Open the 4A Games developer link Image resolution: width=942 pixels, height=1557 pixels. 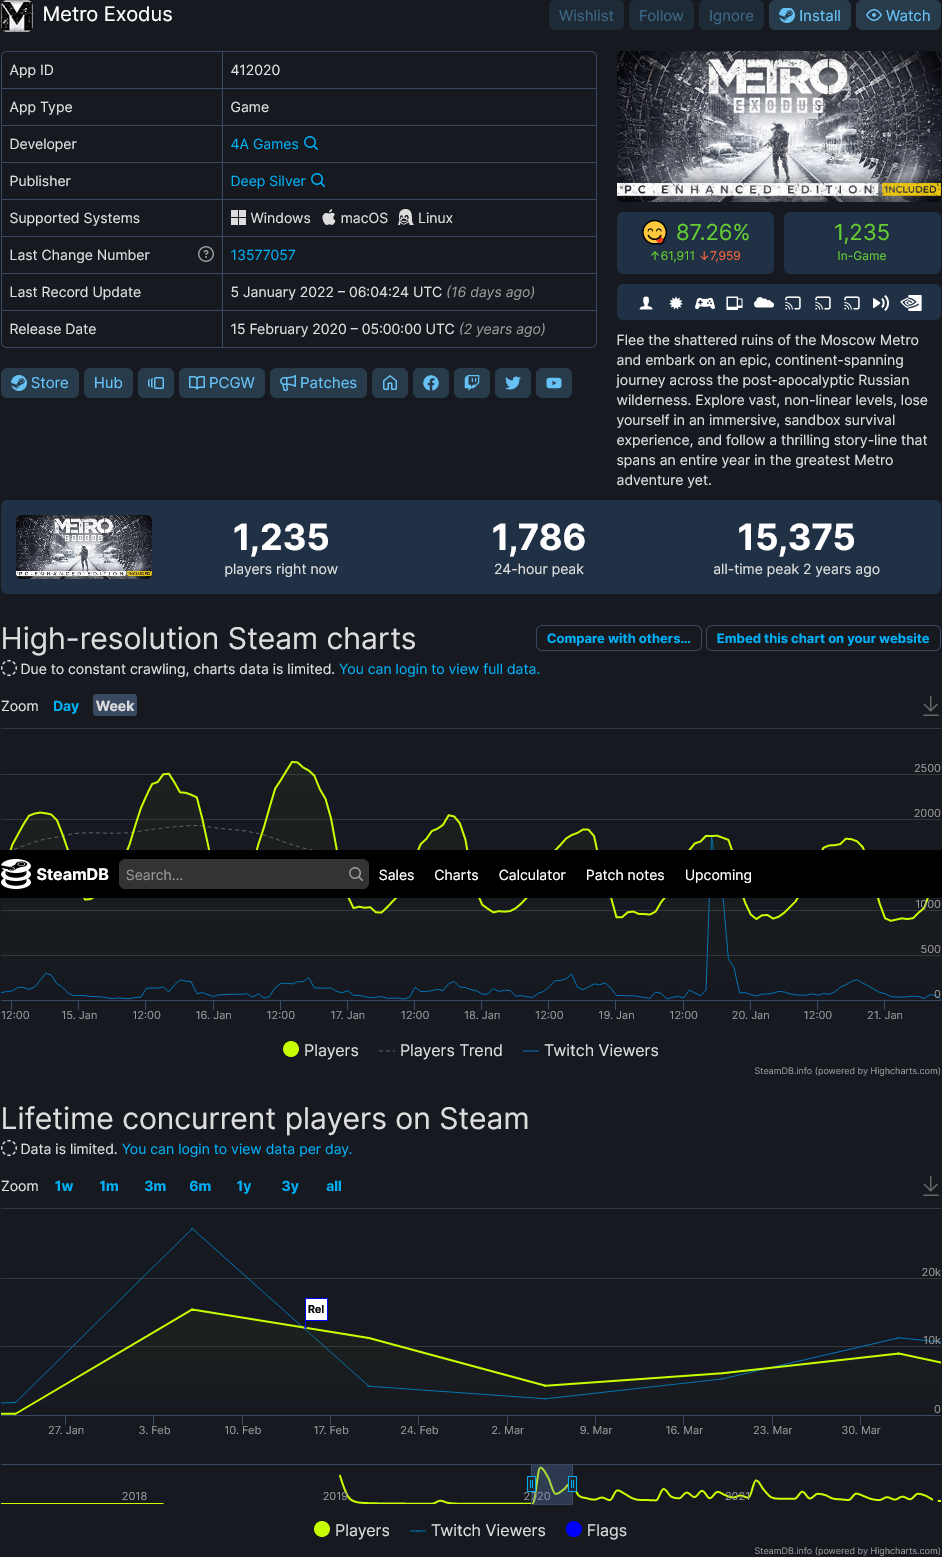point(264,144)
